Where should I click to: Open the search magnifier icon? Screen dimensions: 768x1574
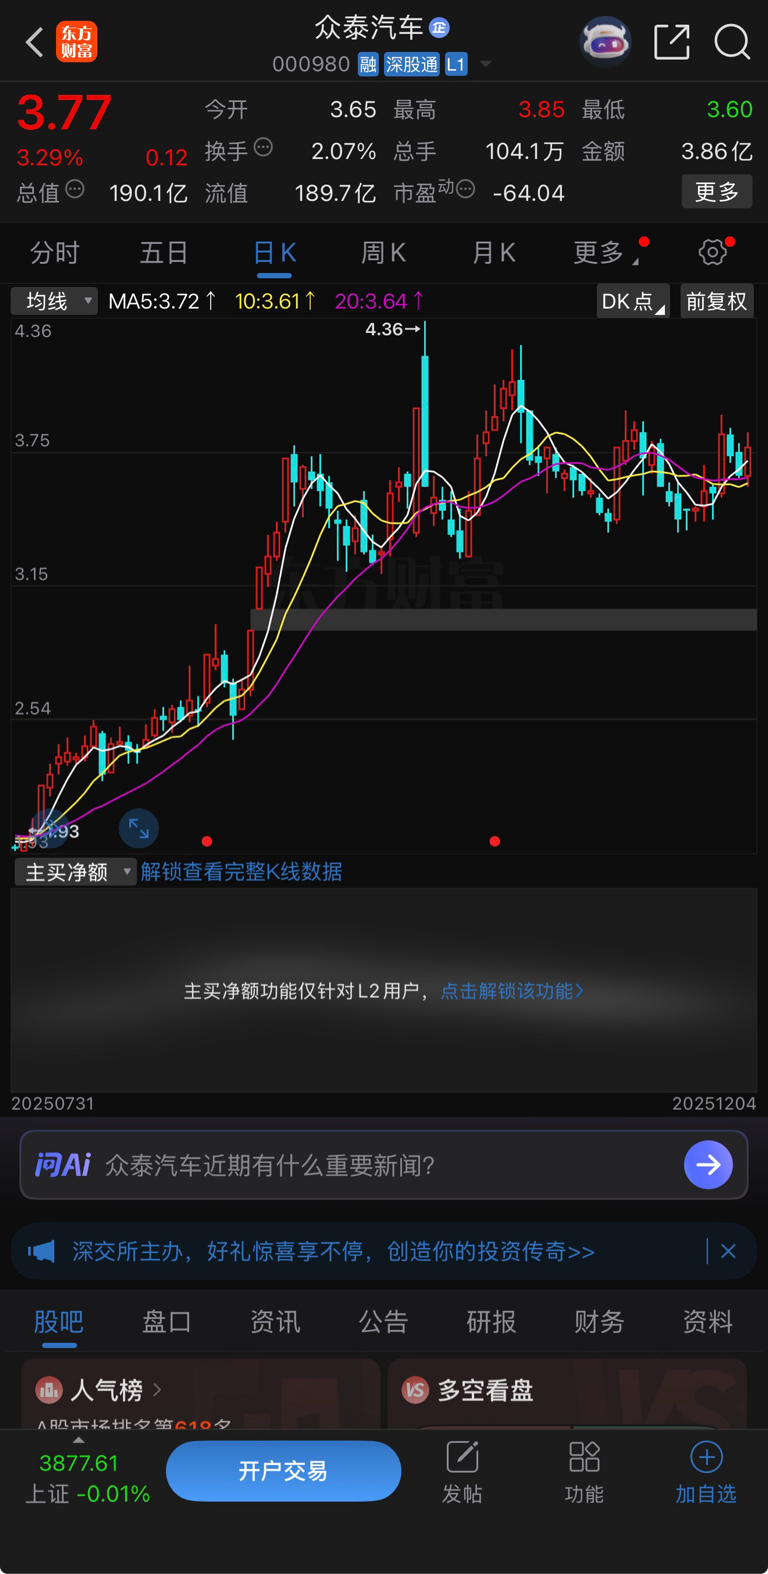[x=732, y=42]
